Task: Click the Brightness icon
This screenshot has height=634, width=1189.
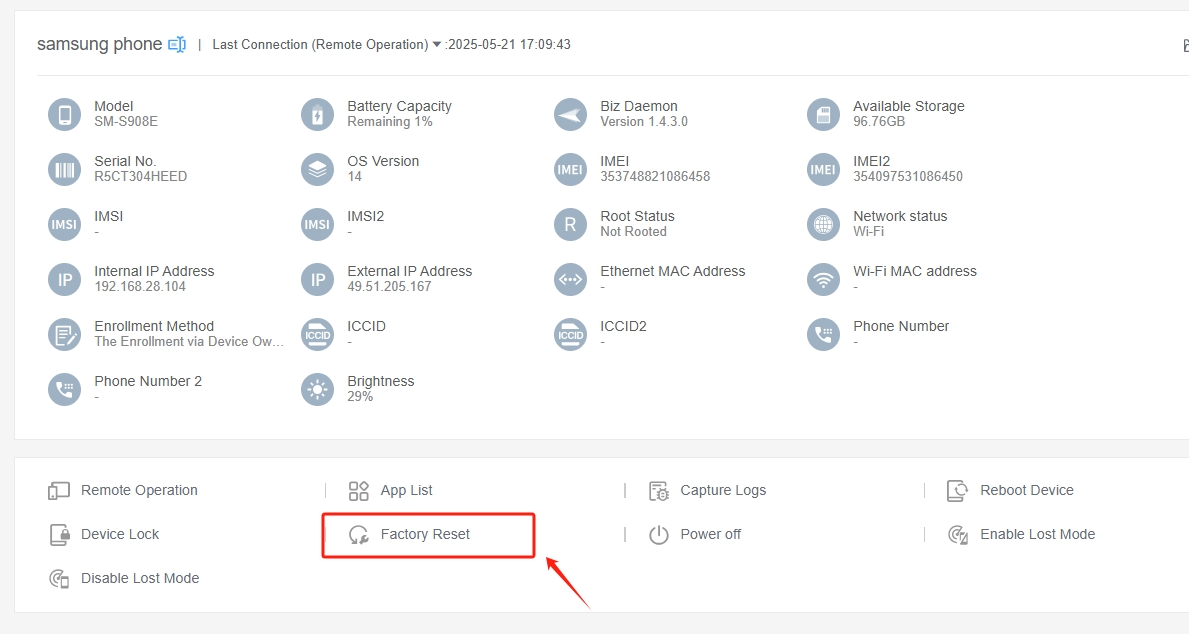Action: tap(317, 389)
